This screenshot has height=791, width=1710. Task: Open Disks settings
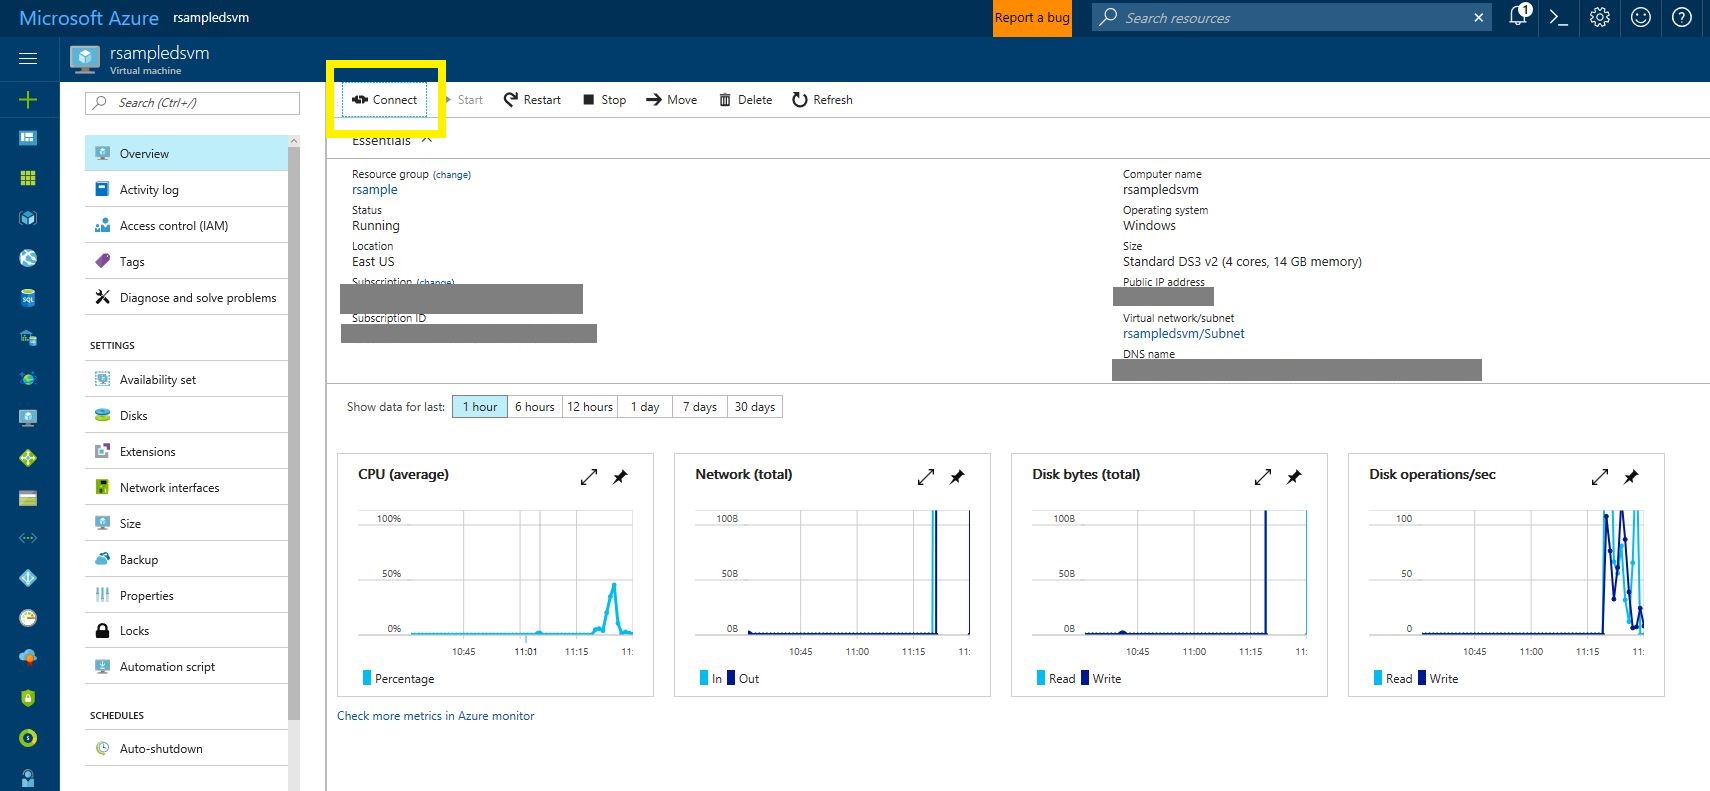[x=187, y=415]
